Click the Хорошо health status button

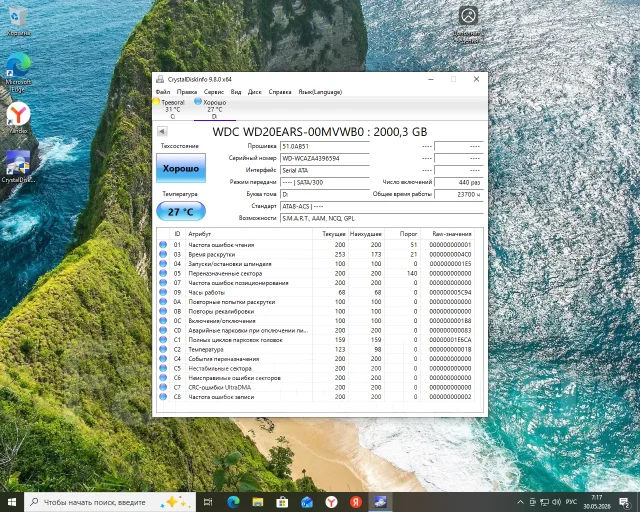[x=181, y=168]
